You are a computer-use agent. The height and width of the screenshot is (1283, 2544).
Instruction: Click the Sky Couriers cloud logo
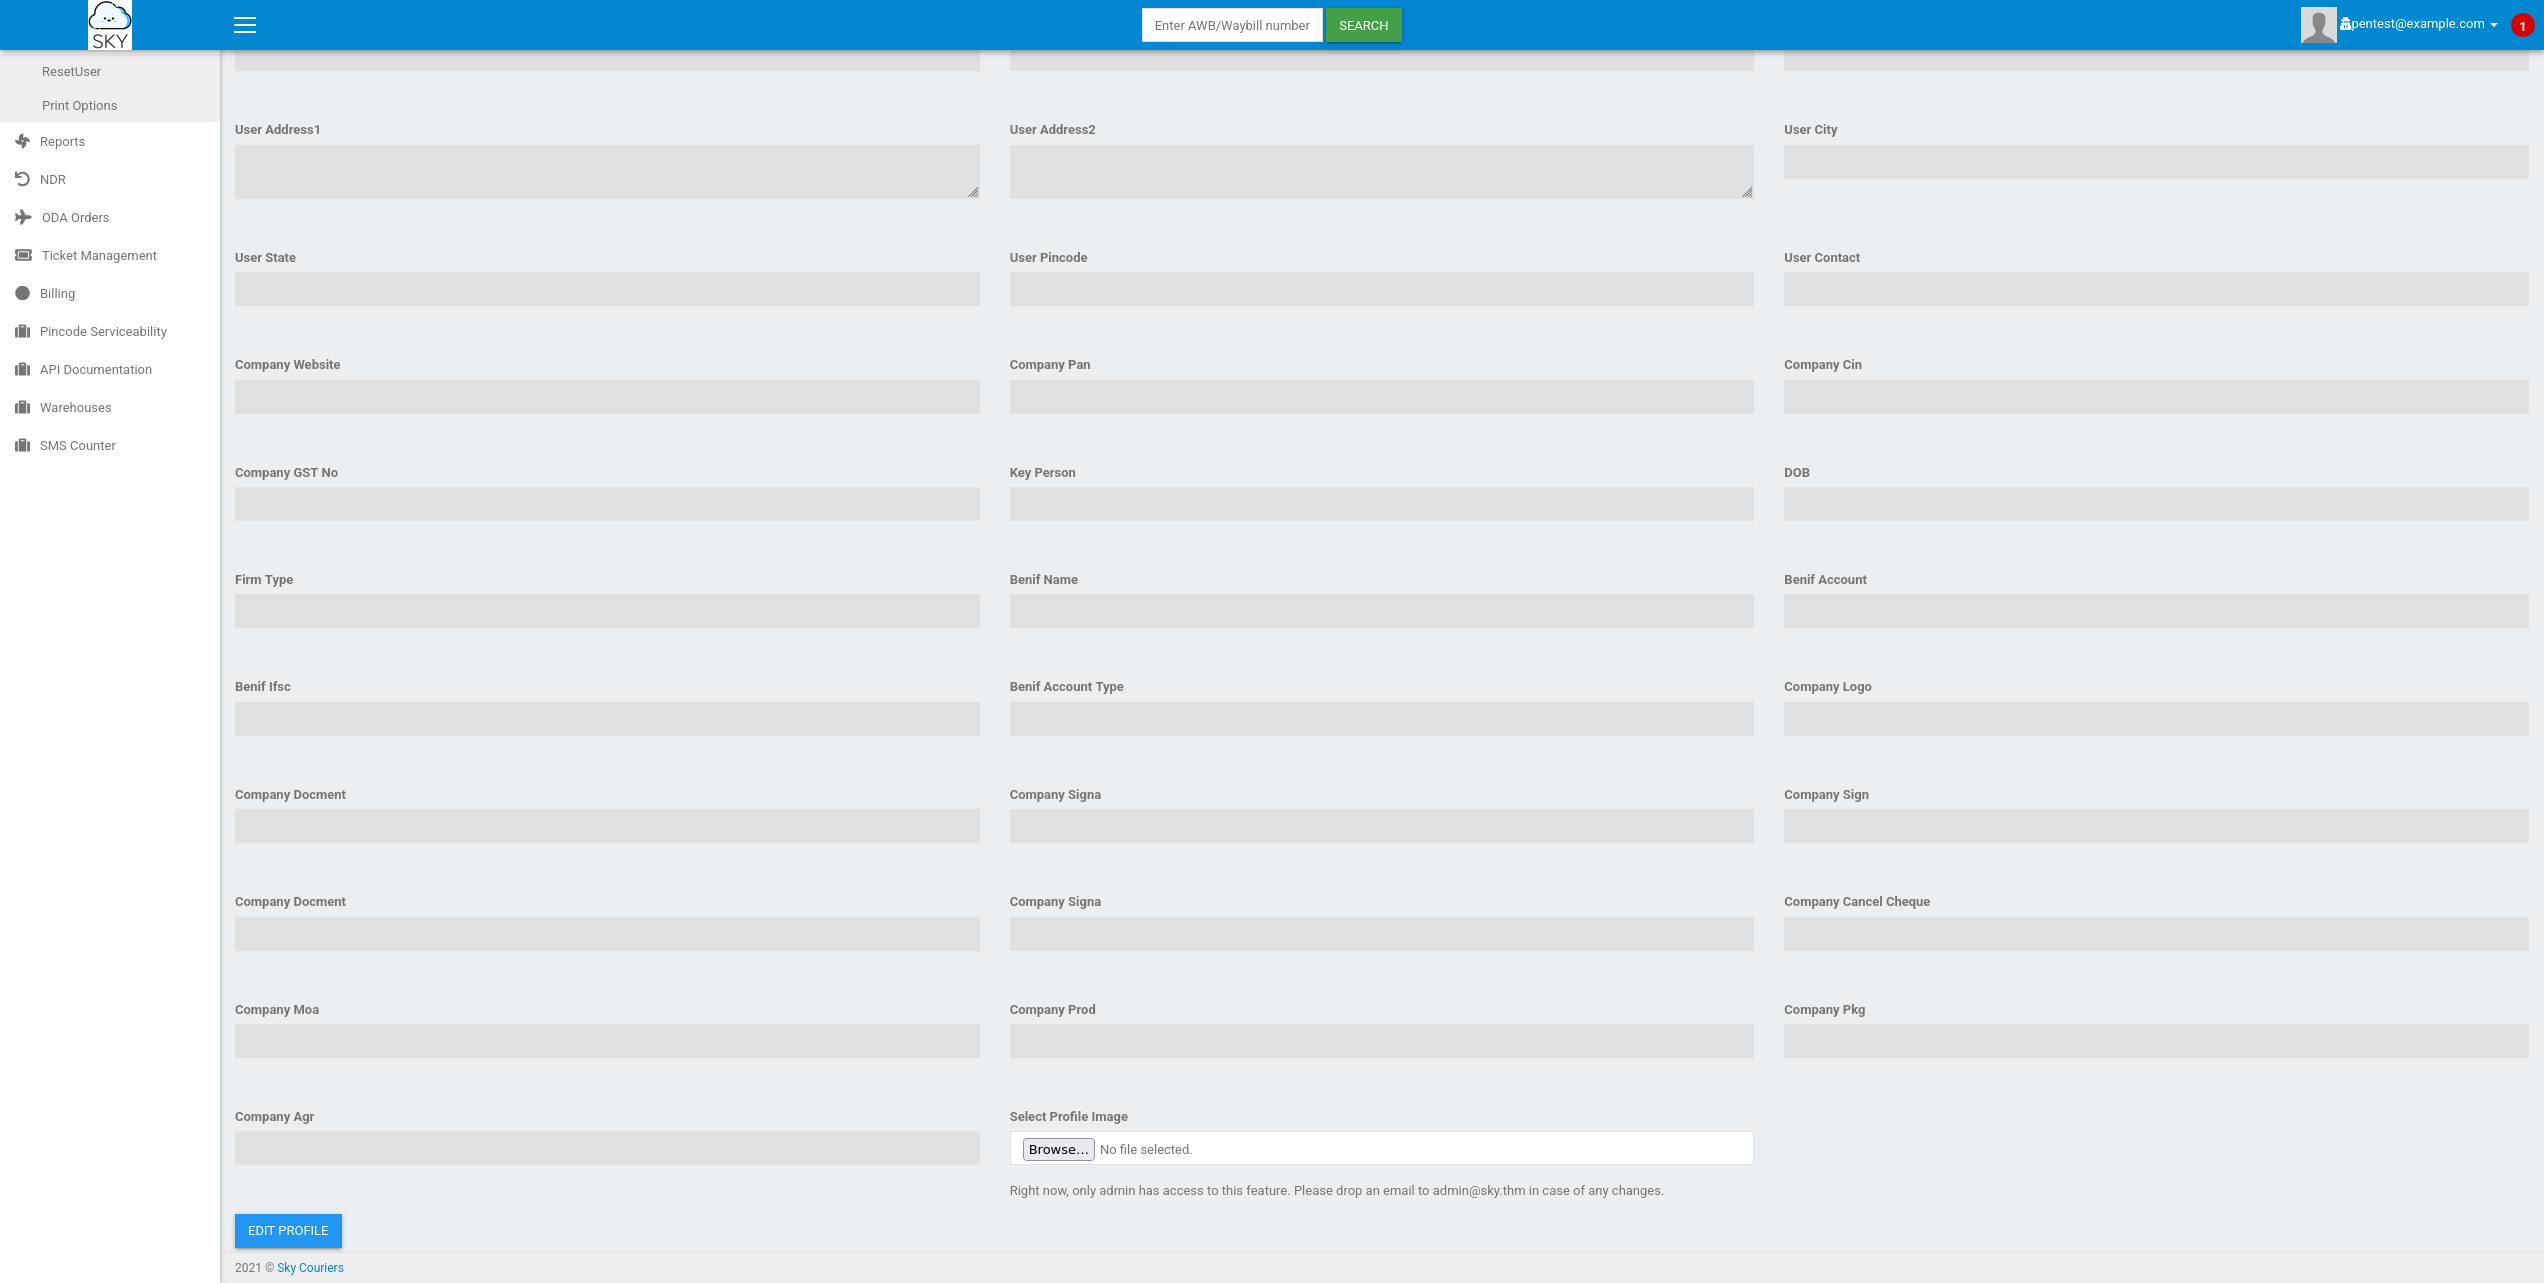[x=109, y=25]
